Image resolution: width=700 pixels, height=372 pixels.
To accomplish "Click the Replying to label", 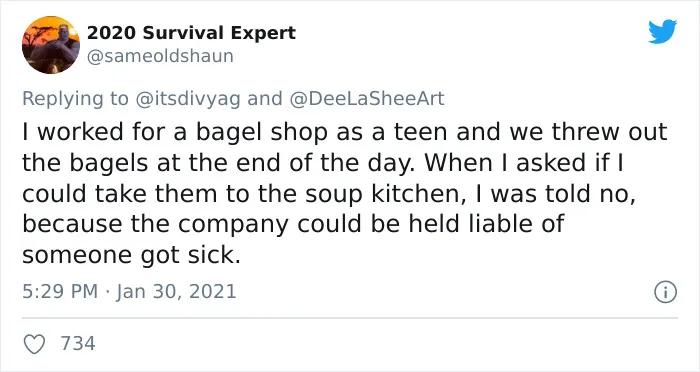I will [x=75, y=99].
